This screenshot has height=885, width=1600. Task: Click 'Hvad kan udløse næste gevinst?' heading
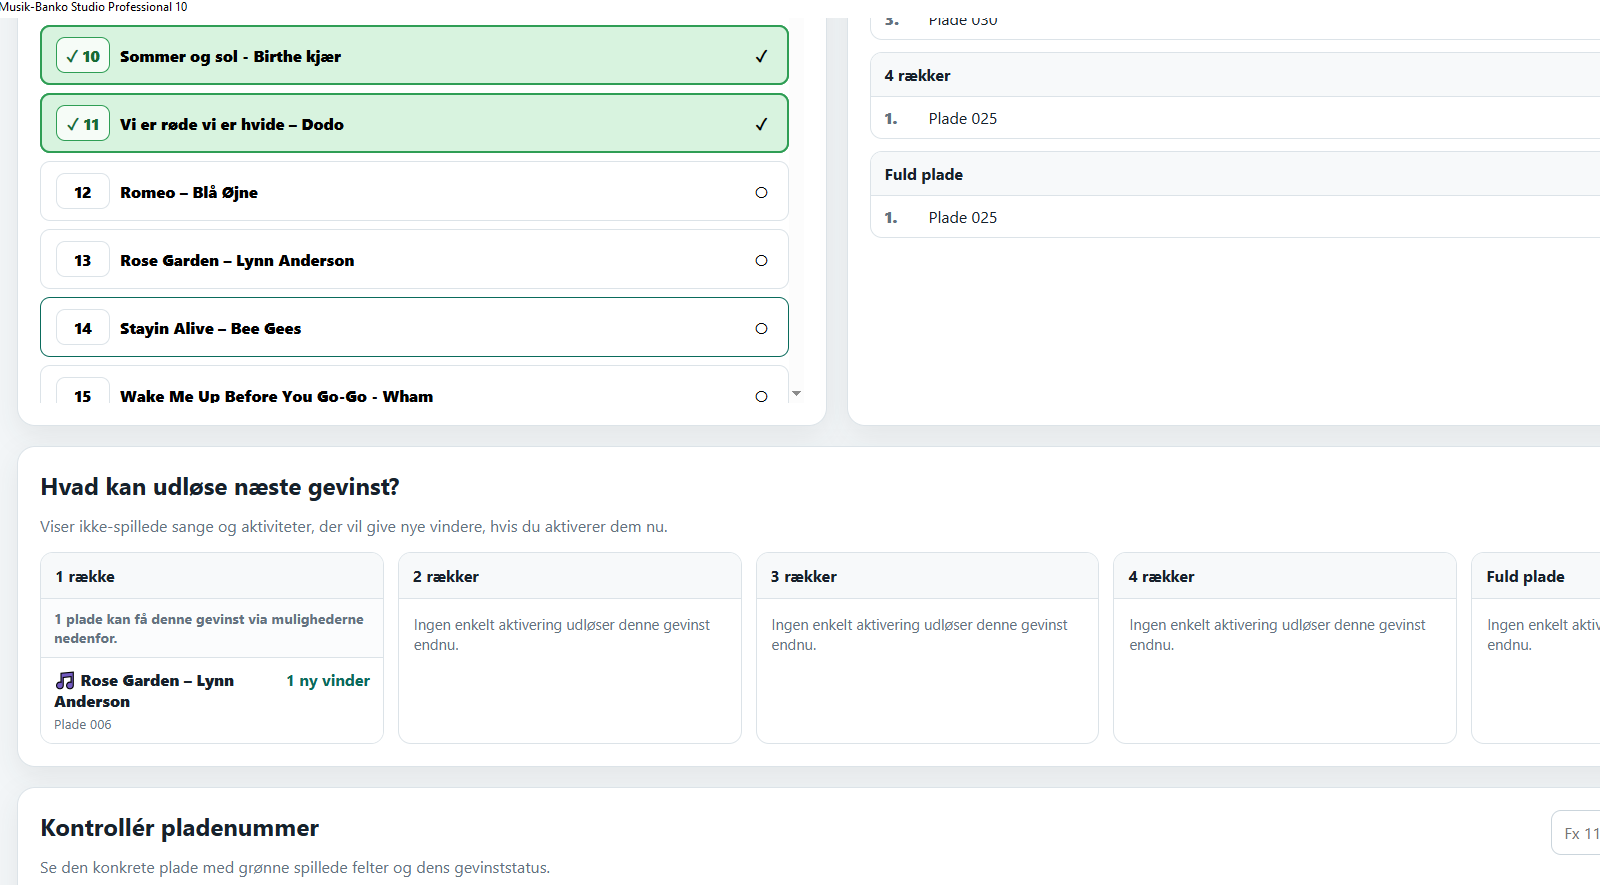[x=220, y=487]
